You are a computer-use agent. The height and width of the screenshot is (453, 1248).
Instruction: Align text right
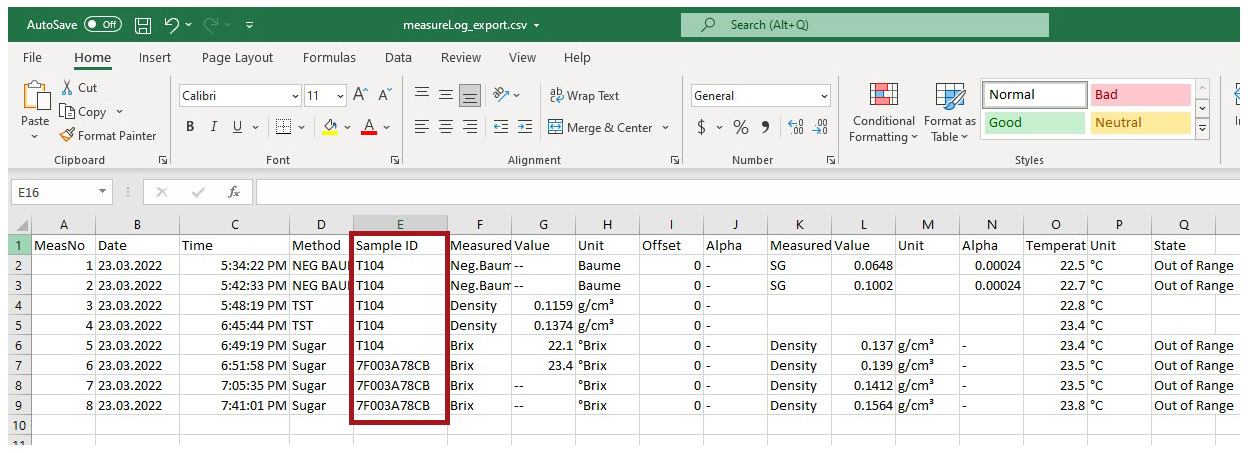click(469, 127)
